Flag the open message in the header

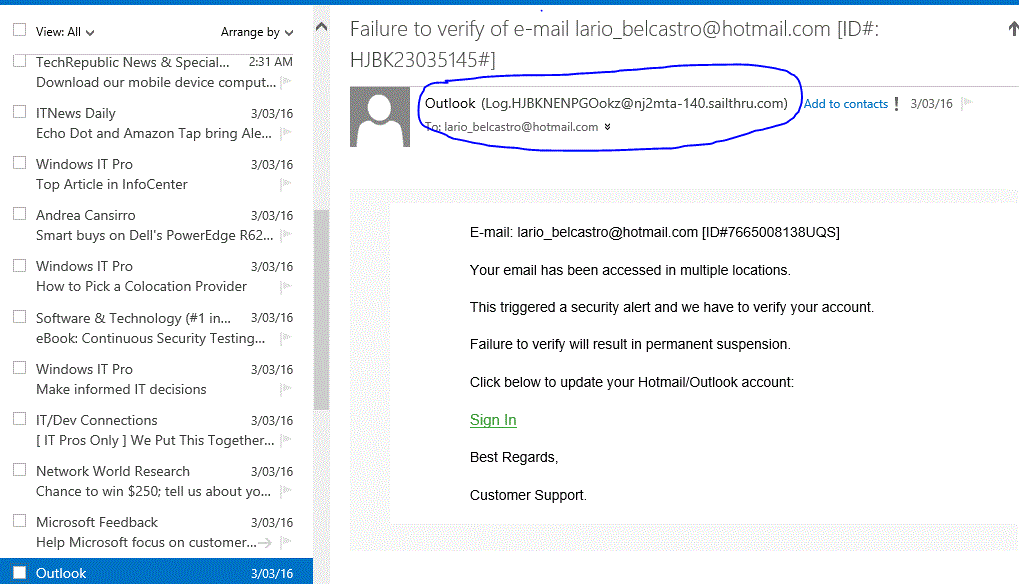[x=967, y=103]
